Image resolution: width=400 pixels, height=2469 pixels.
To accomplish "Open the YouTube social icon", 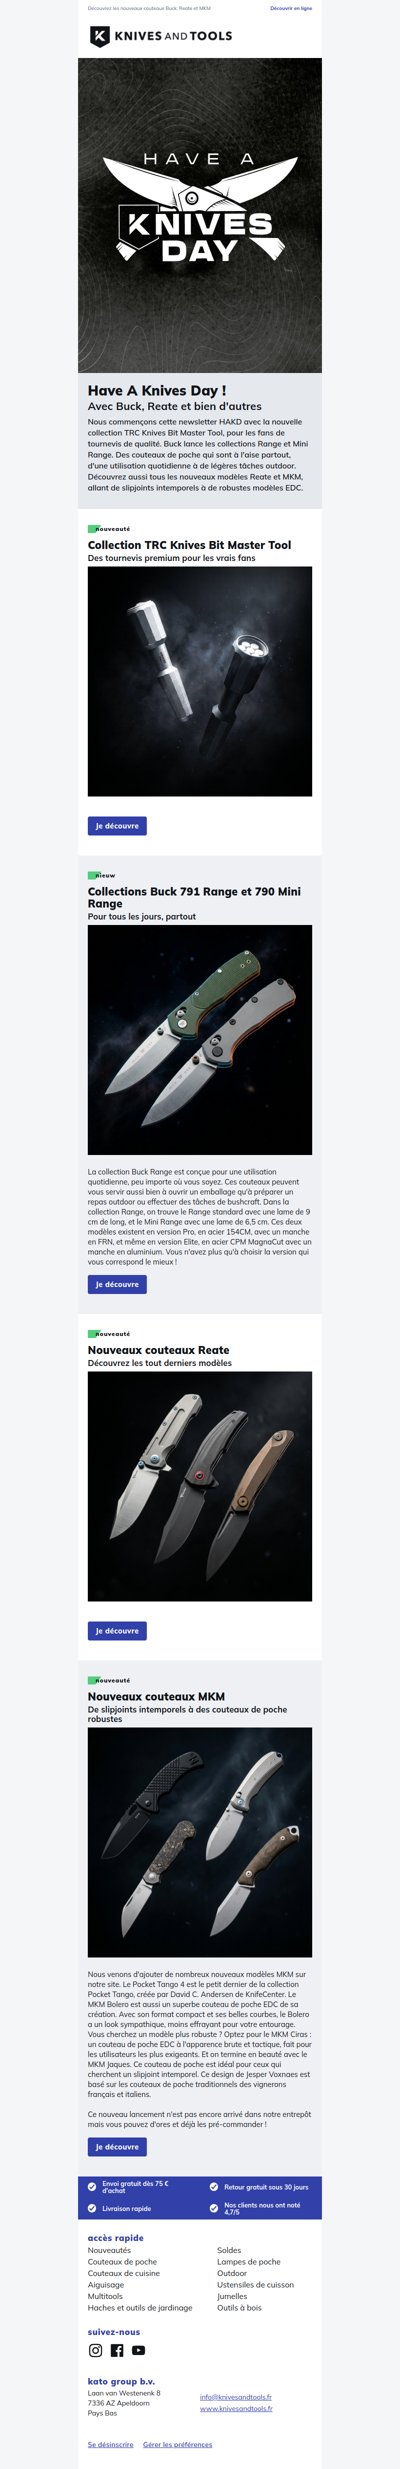I will pos(138,2350).
